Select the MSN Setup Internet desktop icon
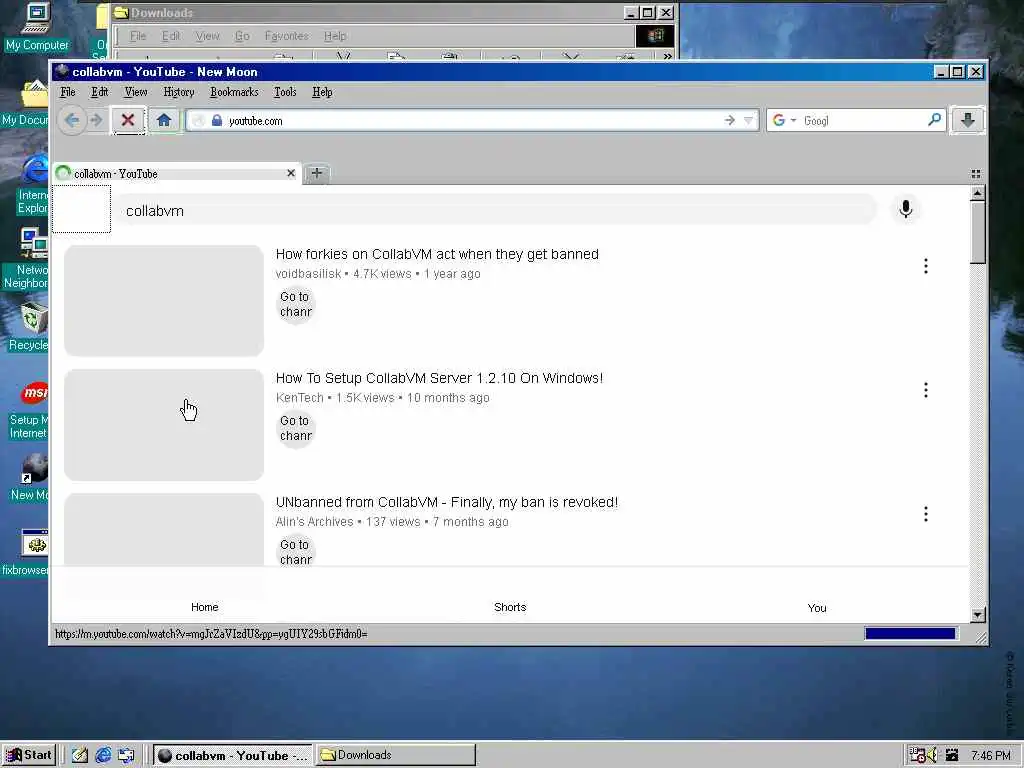 pyautogui.click(x=27, y=410)
